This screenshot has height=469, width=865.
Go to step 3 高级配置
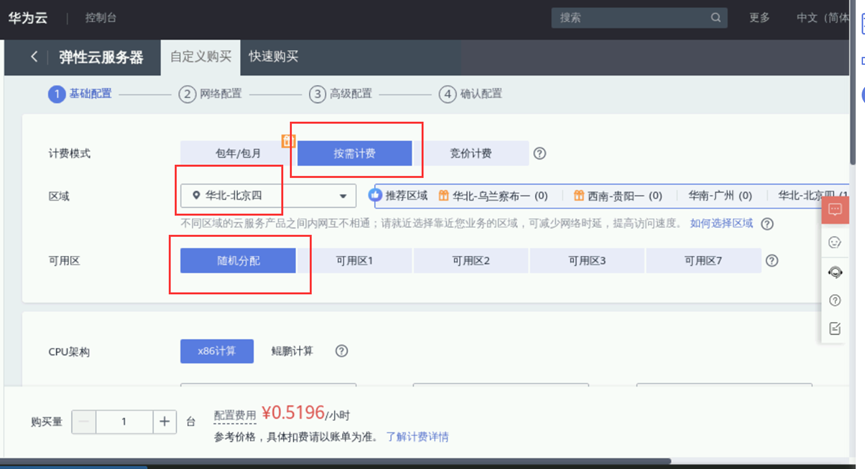pyautogui.click(x=340, y=94)
